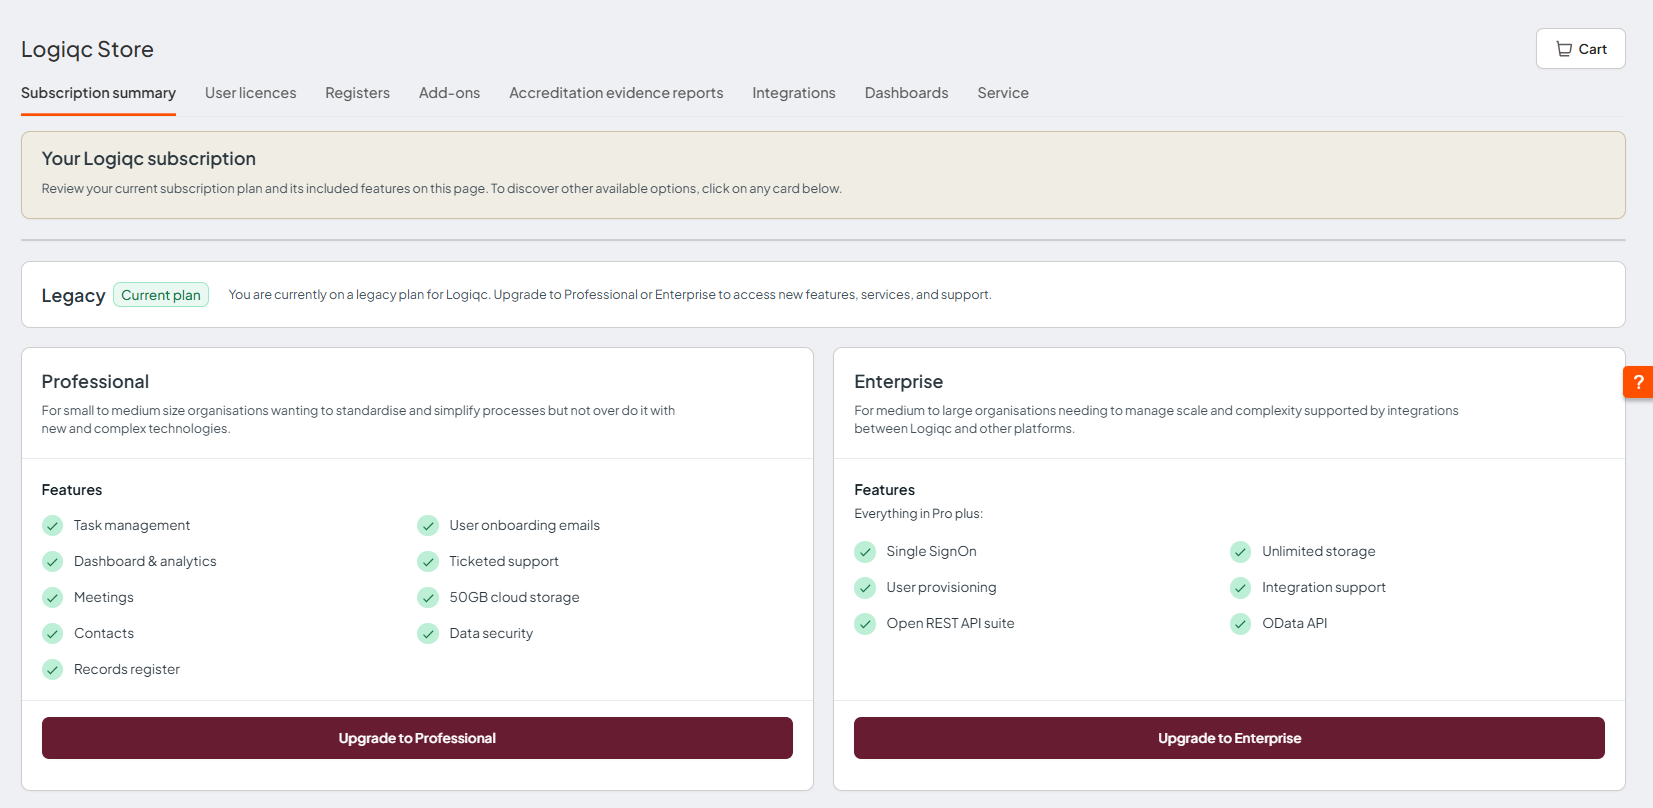Click the Ticketed support checkmark icon
1653x808 pixels.
428,562
